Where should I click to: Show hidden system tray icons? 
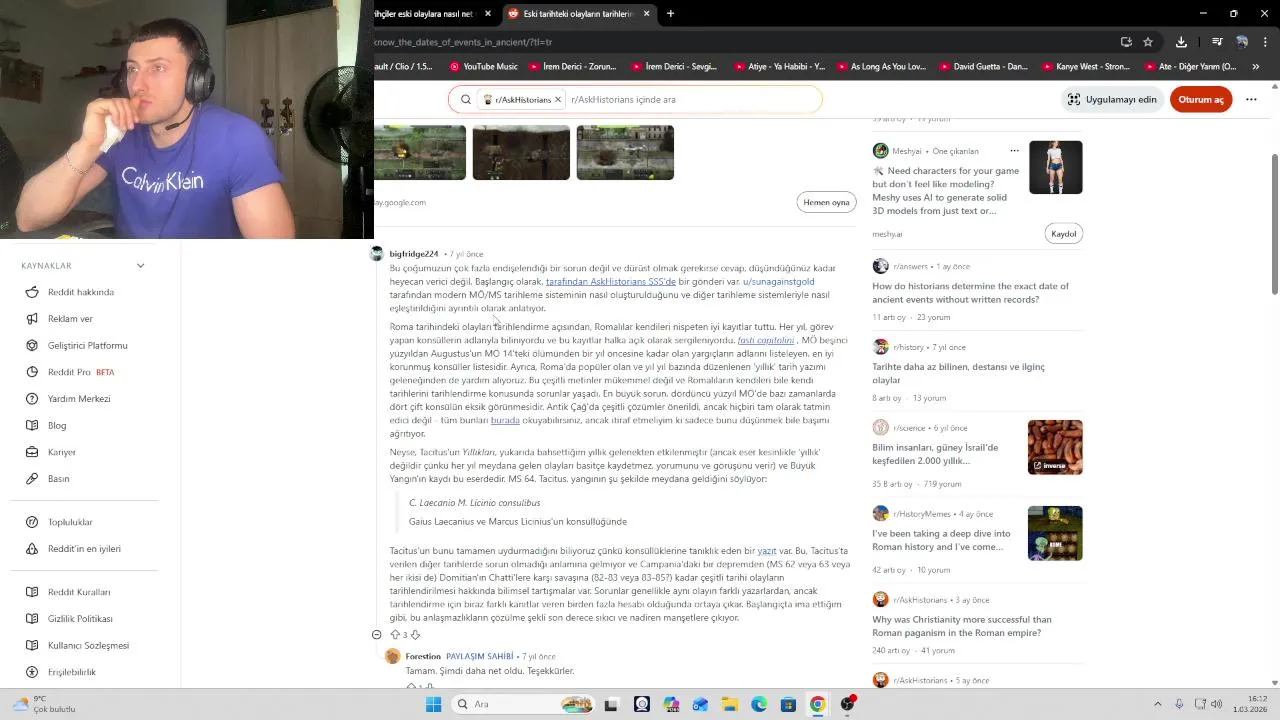click(1158, 704)
